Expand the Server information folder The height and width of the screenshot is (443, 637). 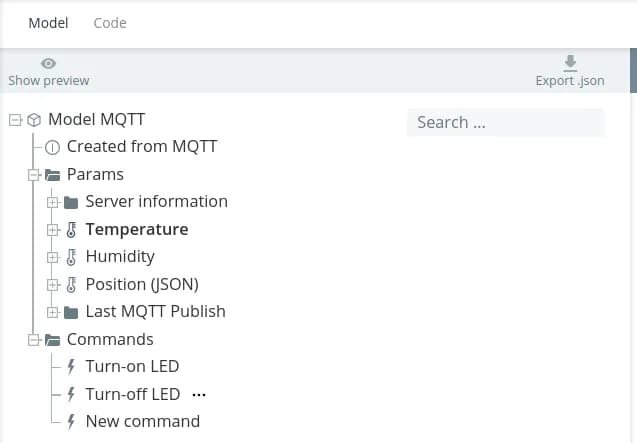[x=53, y=202]
